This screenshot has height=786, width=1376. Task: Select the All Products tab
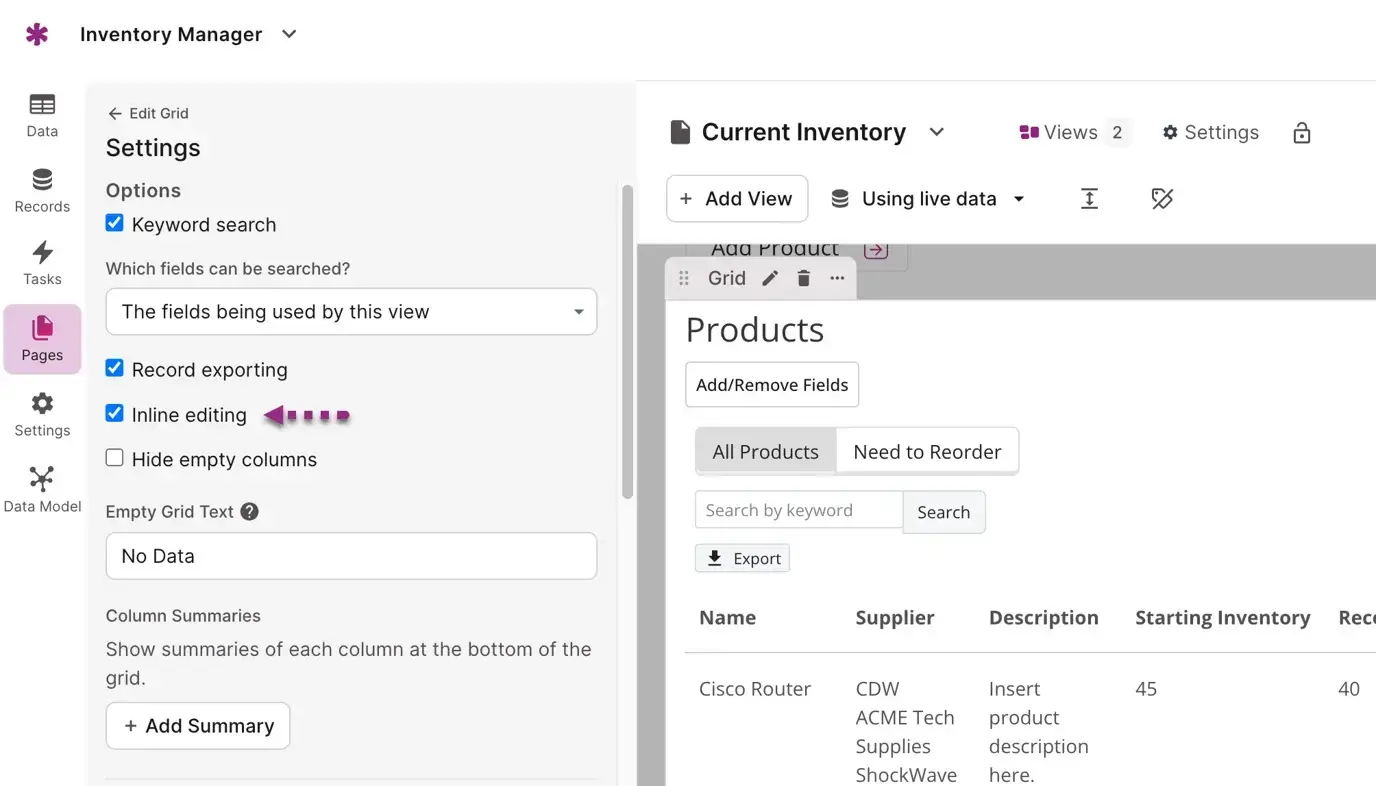pos(765,452)
